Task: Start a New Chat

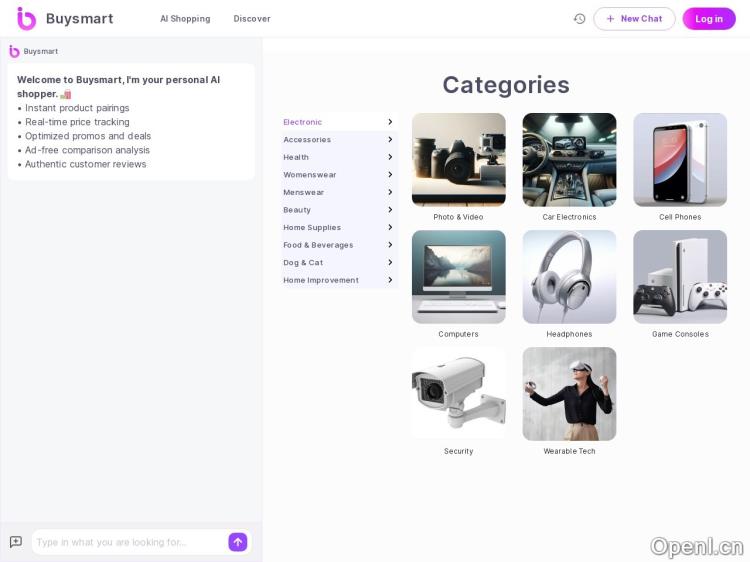Action: [634, 19]
